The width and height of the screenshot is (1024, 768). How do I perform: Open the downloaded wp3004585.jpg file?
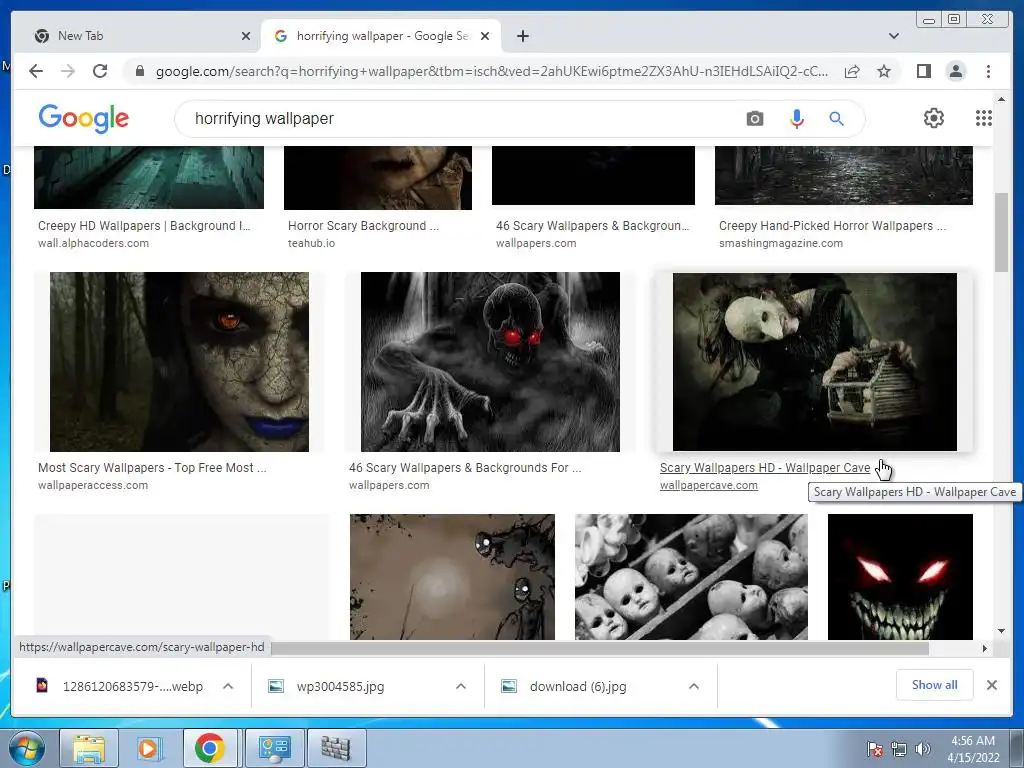pos(340,686)
